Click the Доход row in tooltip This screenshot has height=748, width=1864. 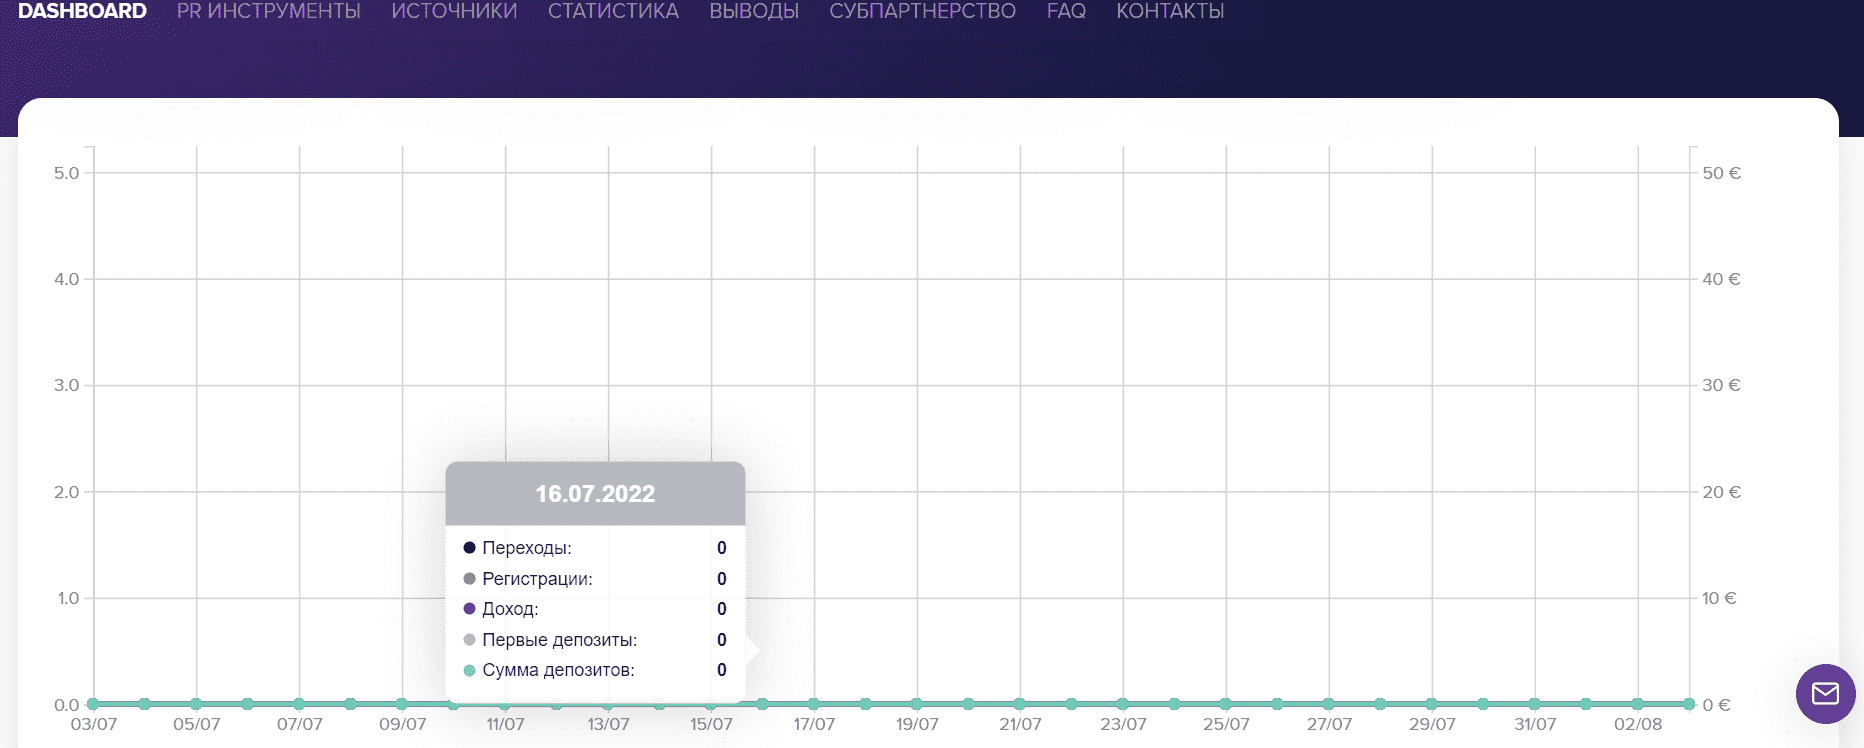click(x=595, y=609)
